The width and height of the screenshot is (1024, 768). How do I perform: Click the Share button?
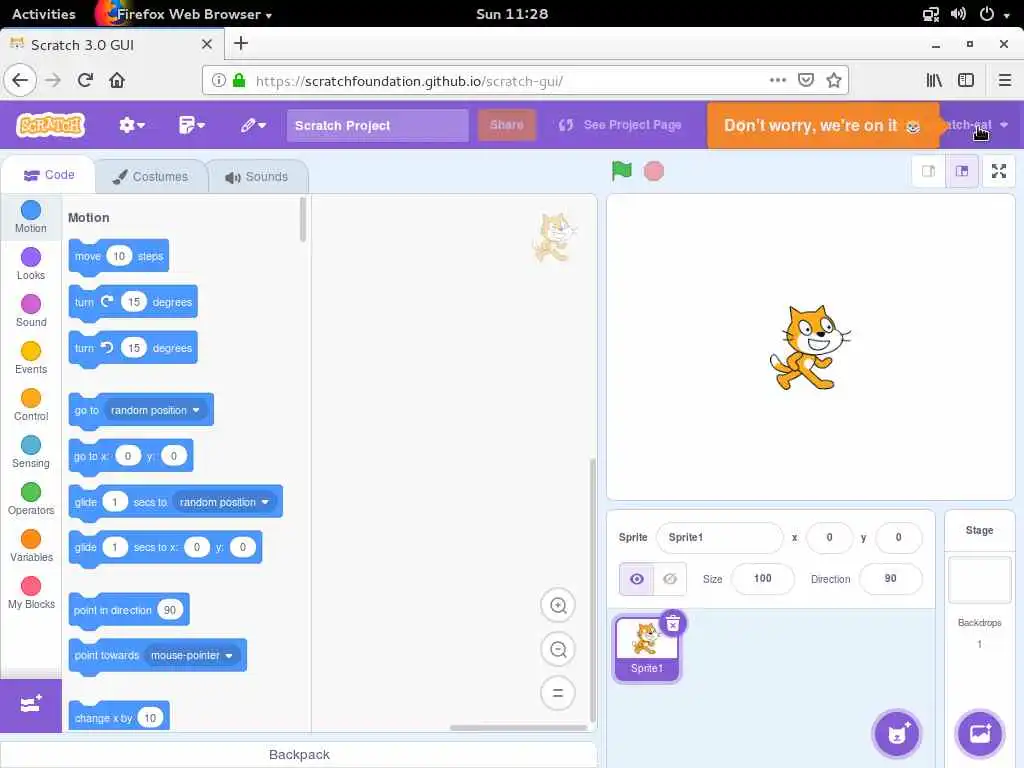pyautogui.click(x=507, y=125)
